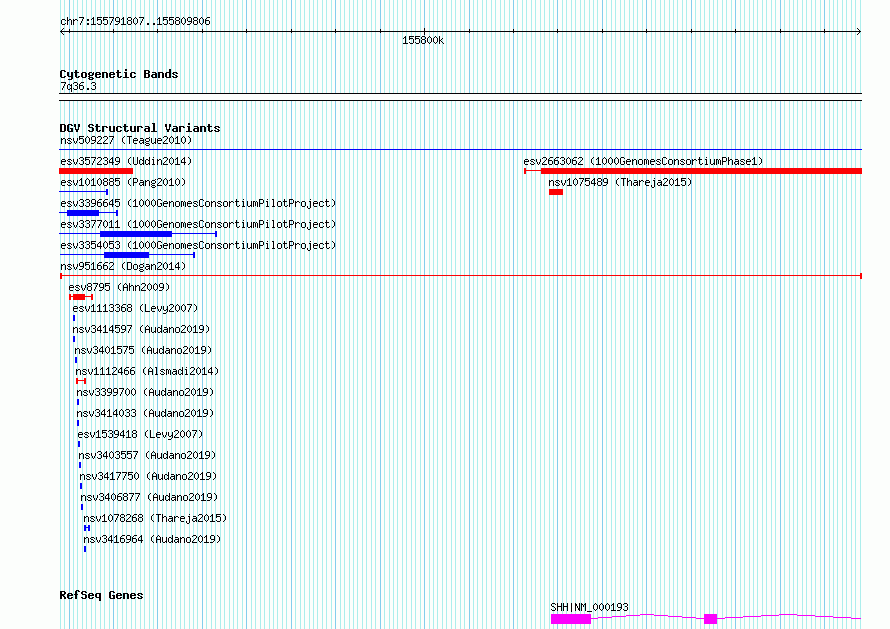Open variant nsv1078268 (Thareja2015)
This screenshot has width=890, height=629.
point(155,518)
